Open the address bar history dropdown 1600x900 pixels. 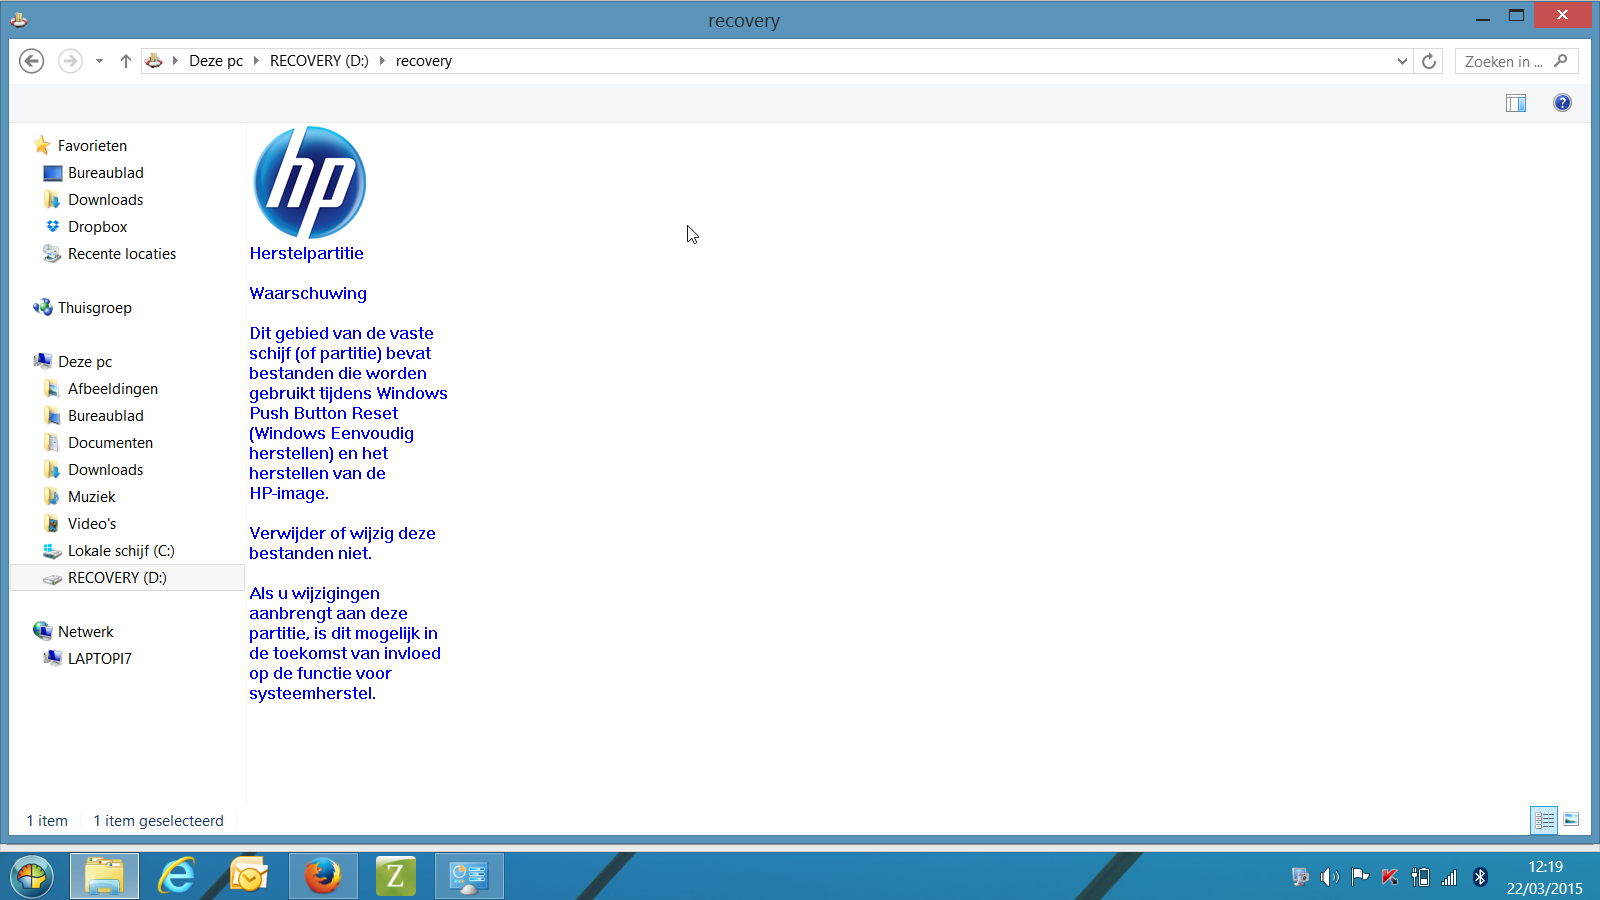[1402, 61]
